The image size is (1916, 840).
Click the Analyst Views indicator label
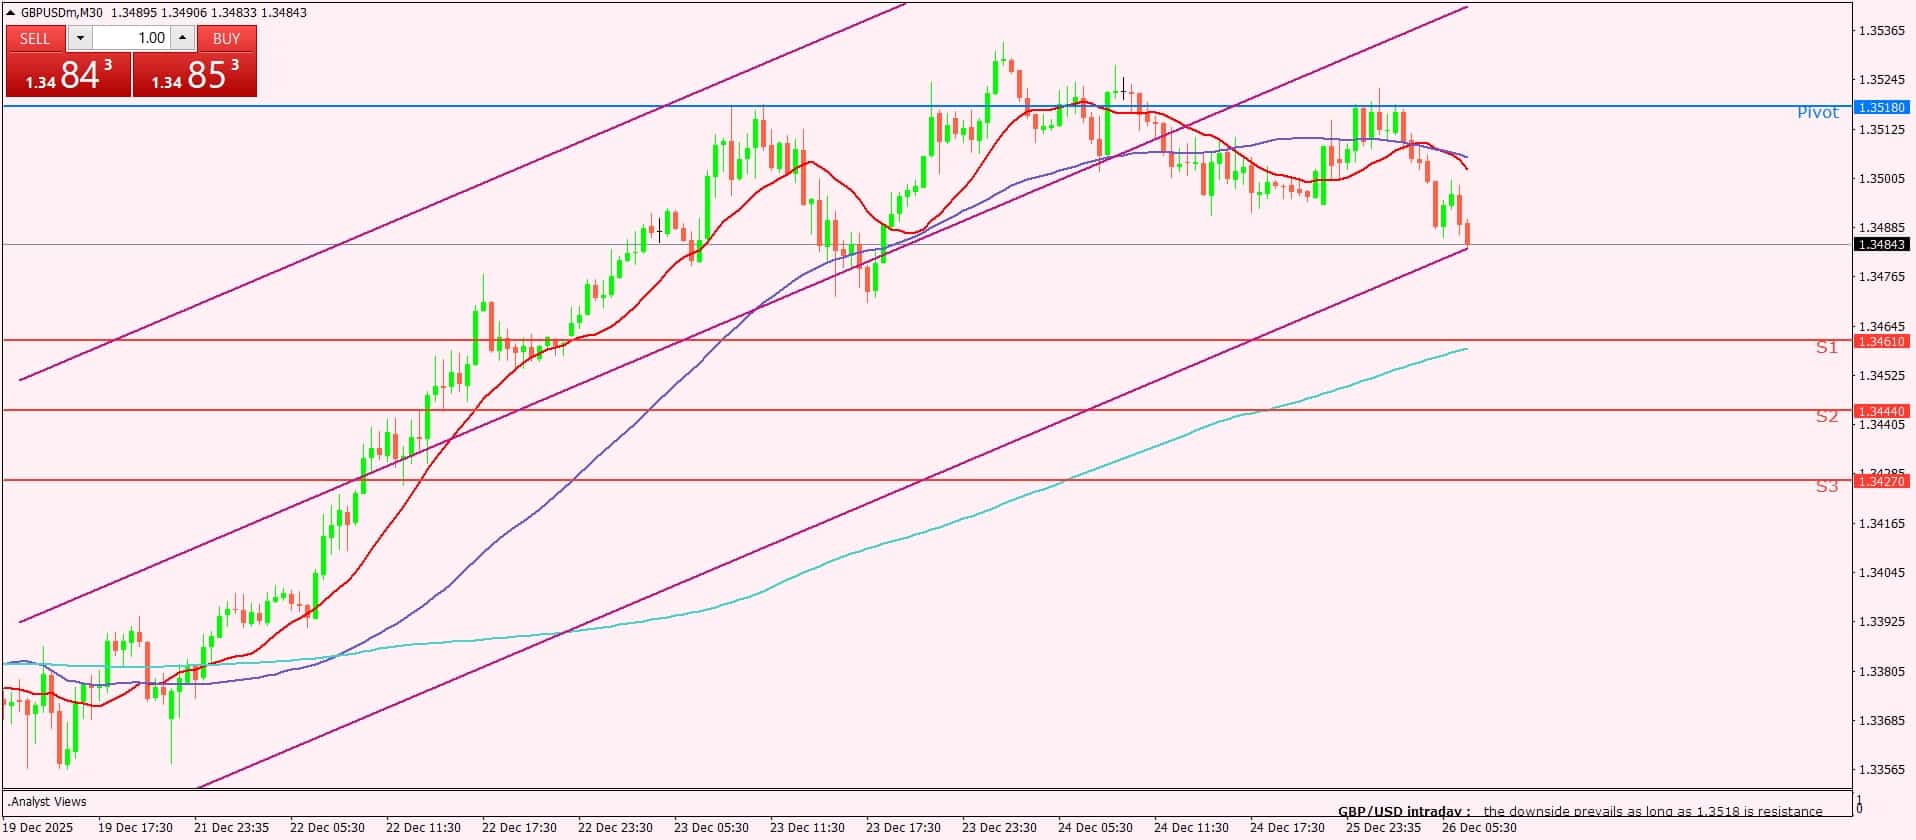tap(47, 802)
